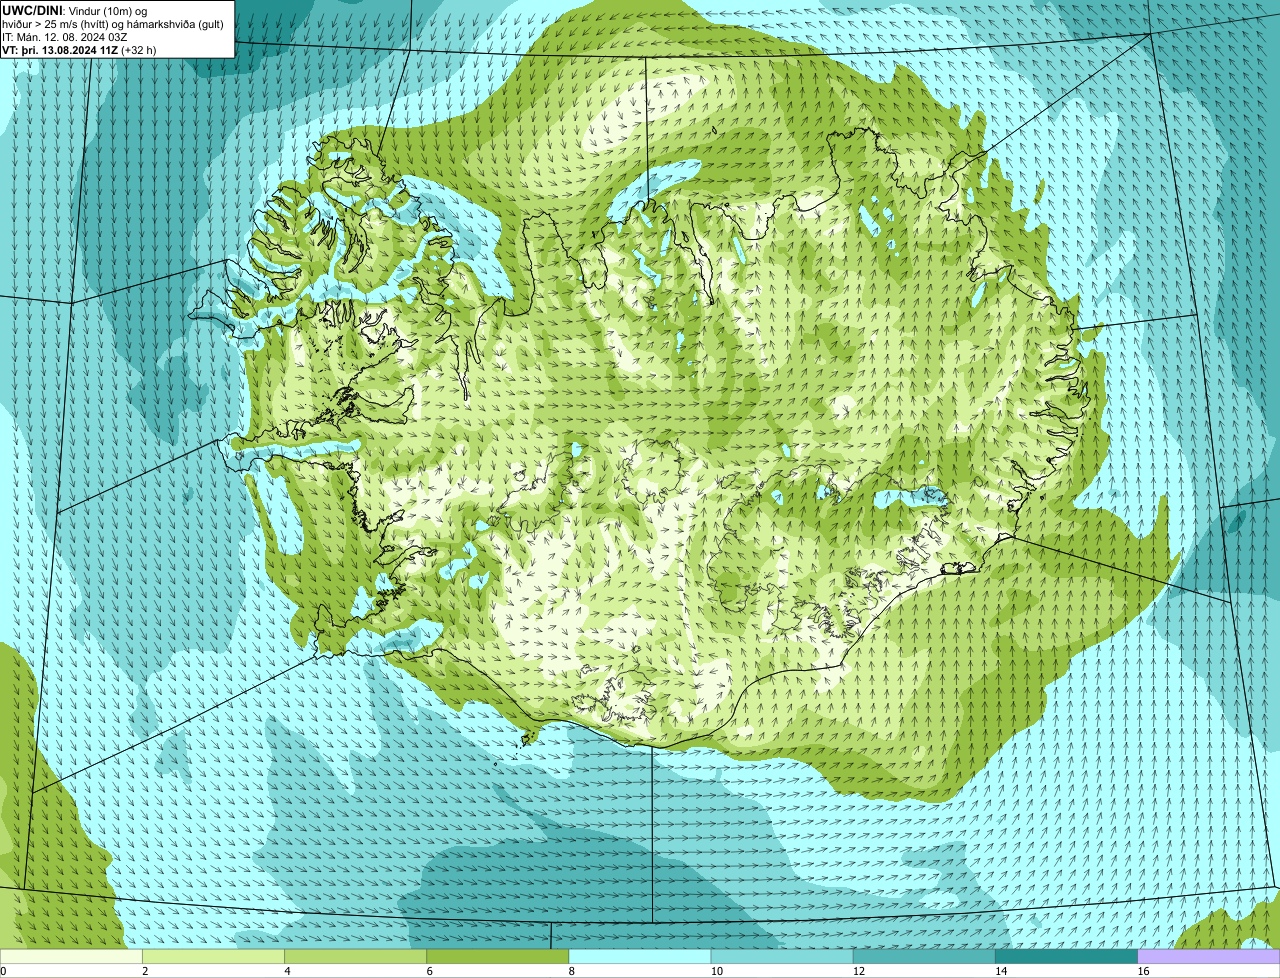This screenshot has height=978, width=1280.
Task: Click the legend scale label "2"
Action: coord(145,971)
